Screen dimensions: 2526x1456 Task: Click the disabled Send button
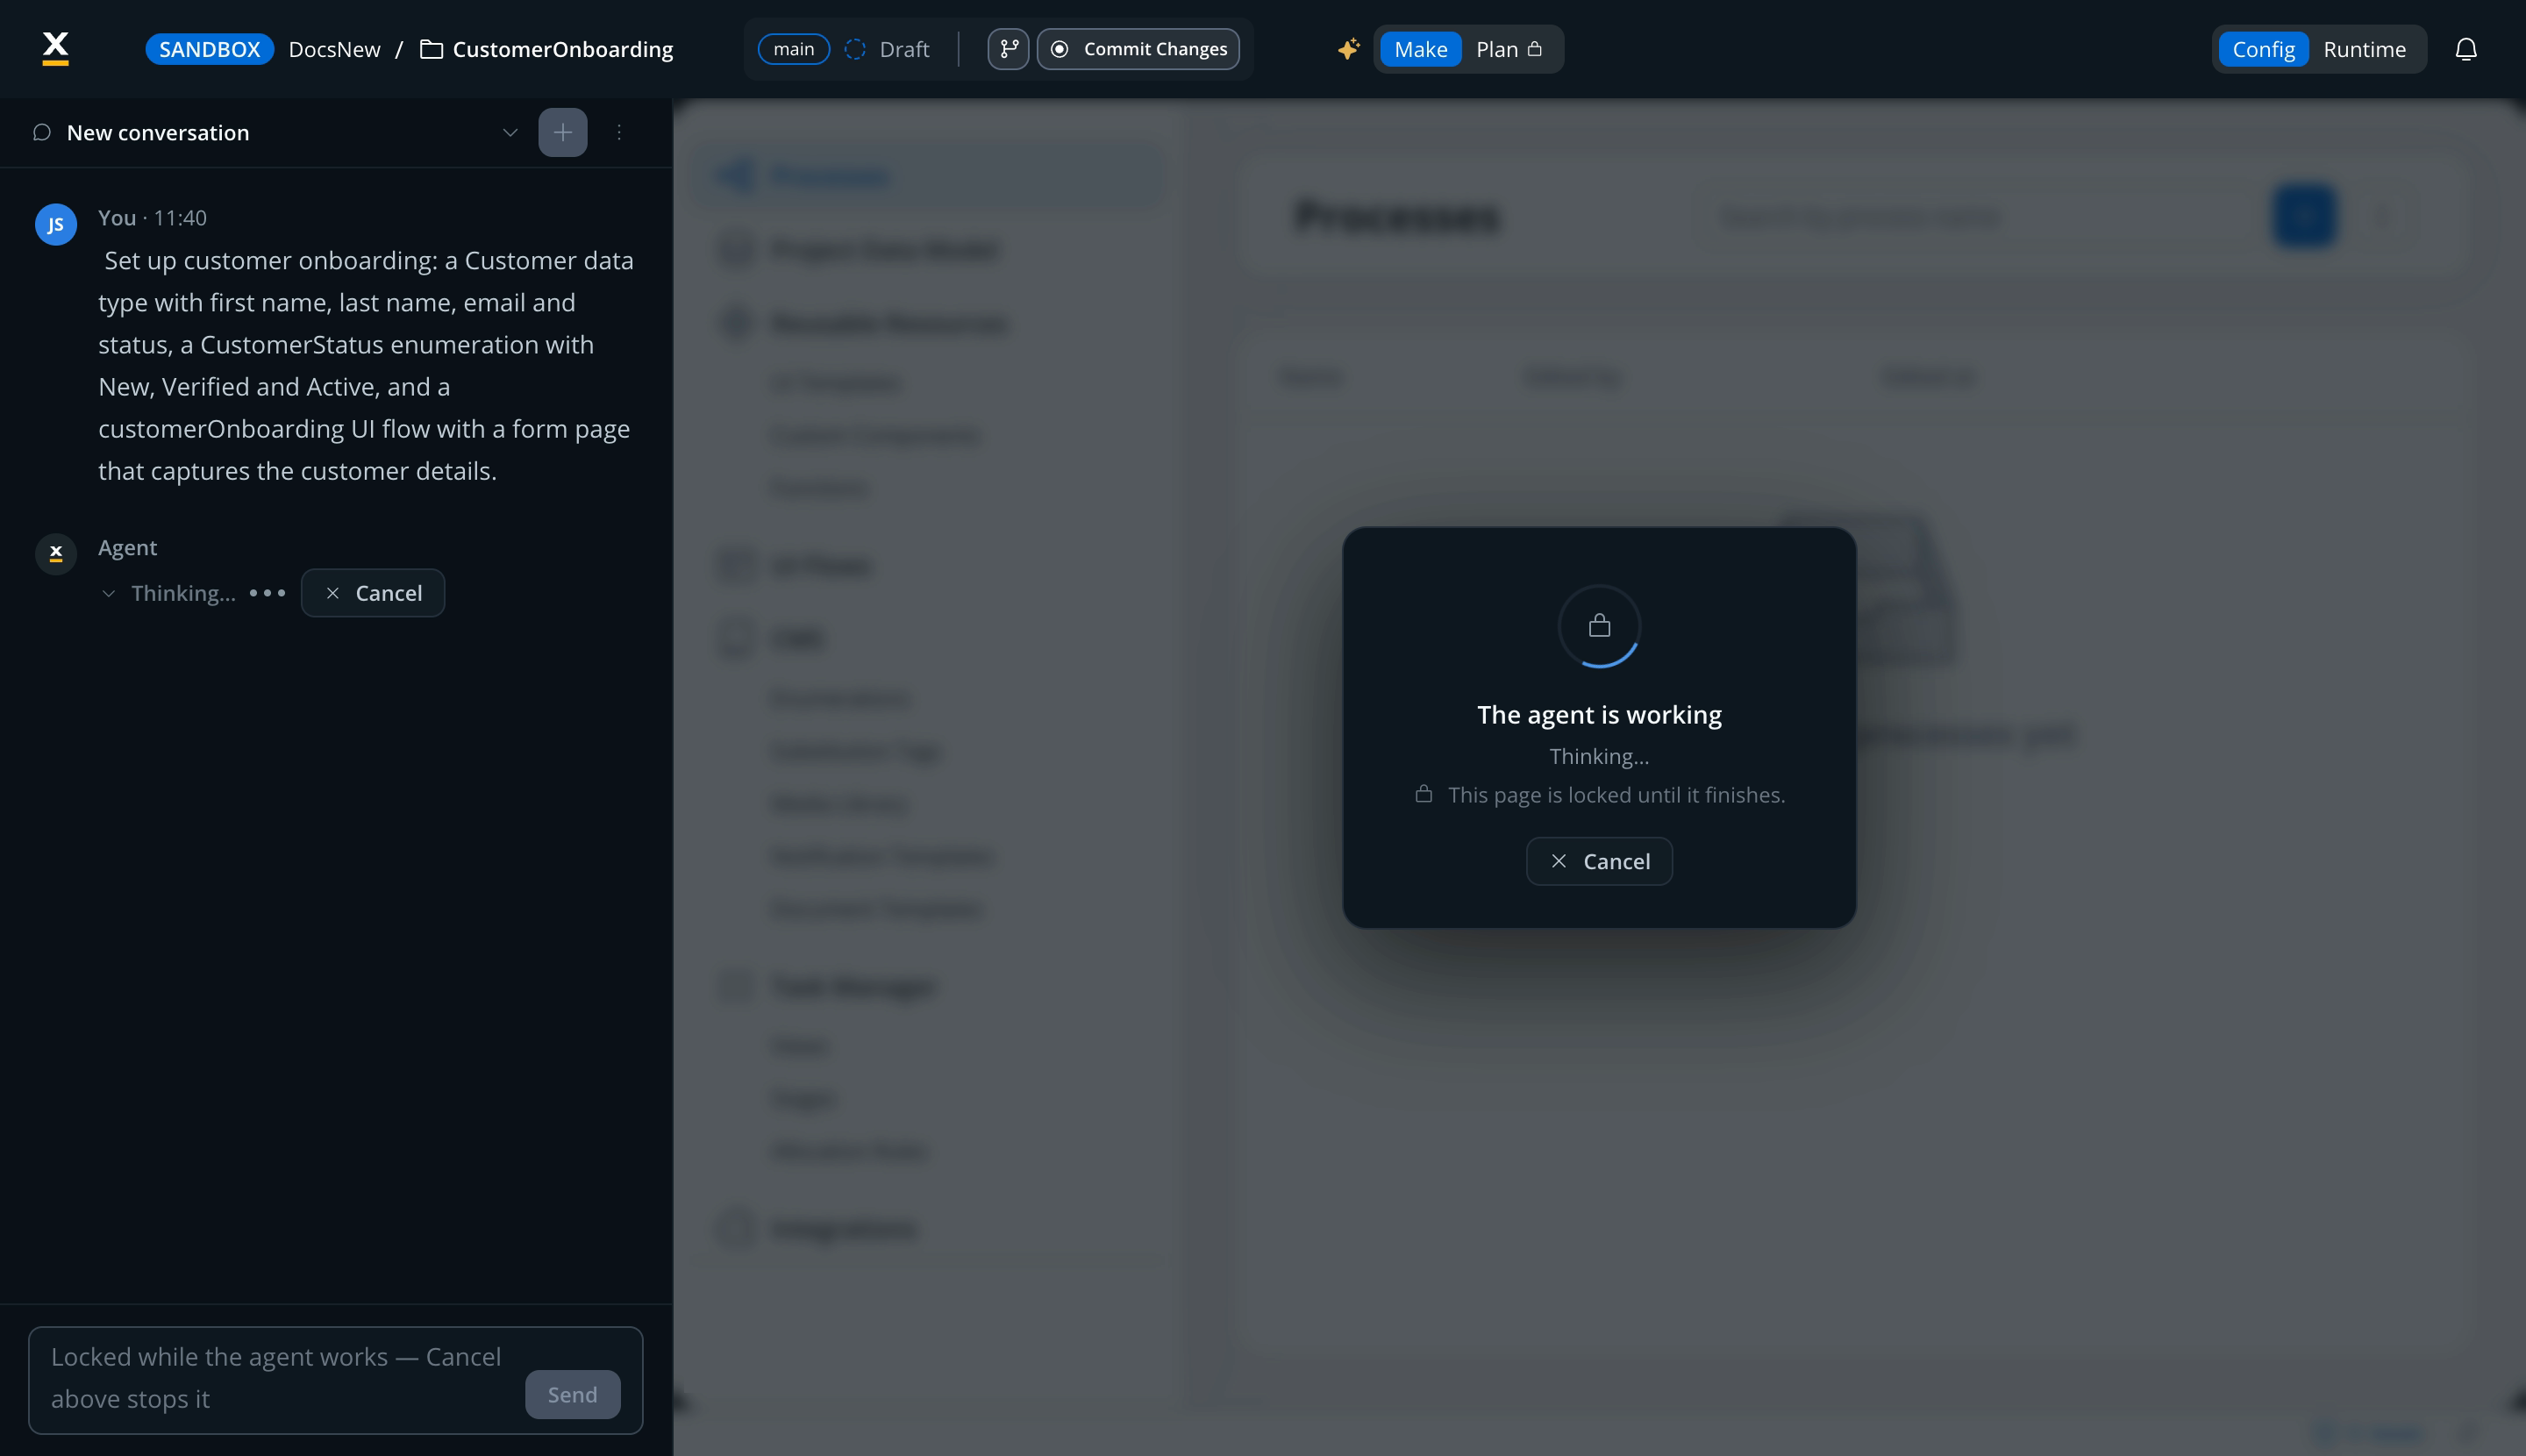[x=573, y=1394]
